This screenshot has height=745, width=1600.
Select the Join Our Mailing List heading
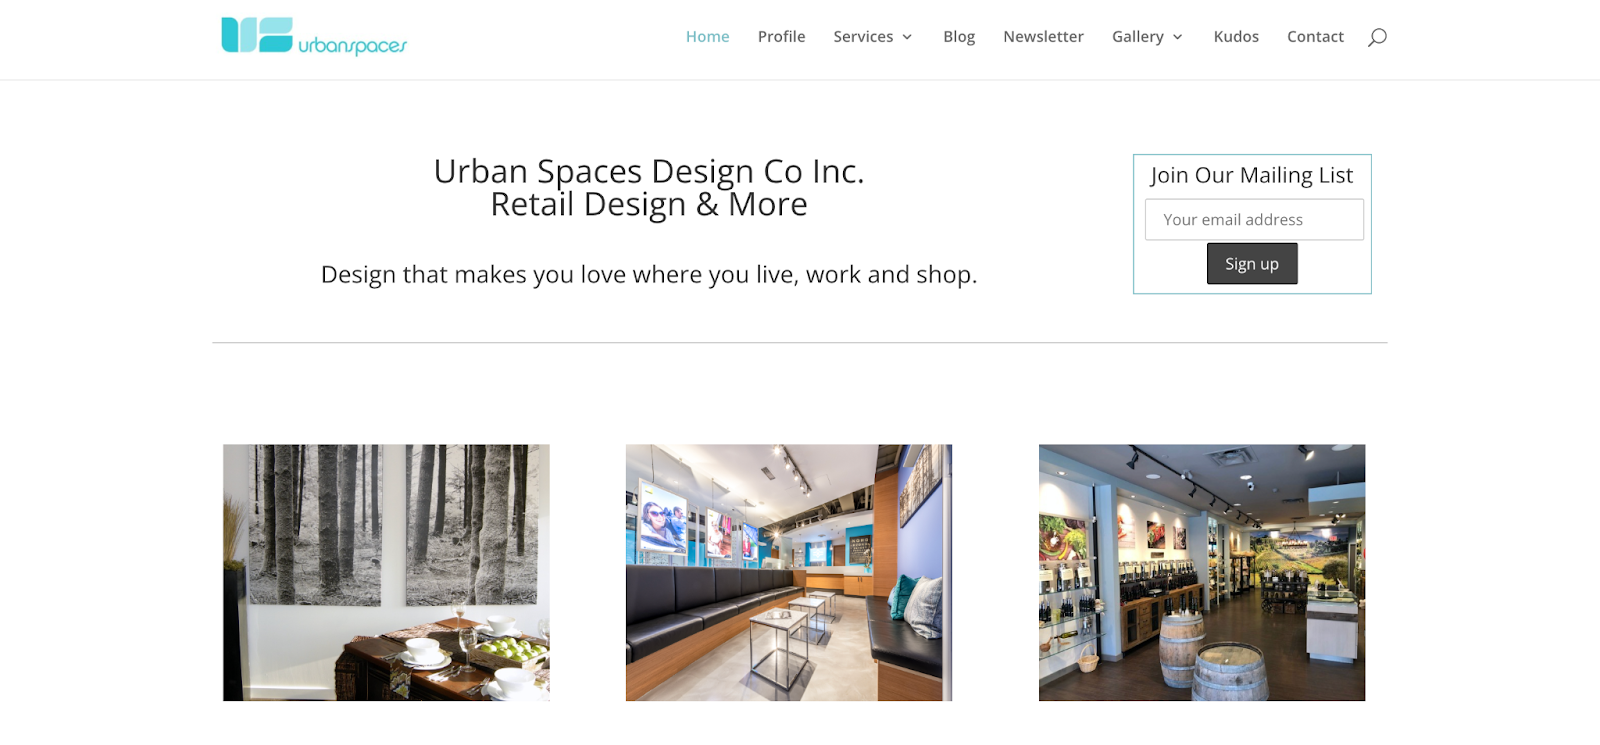[x=1252, y=175]
